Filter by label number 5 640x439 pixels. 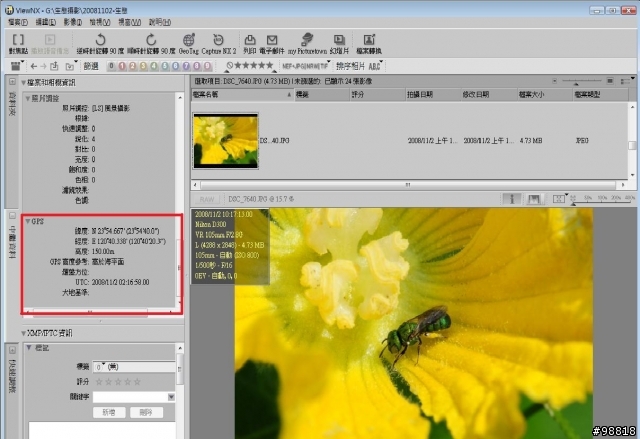165,66
